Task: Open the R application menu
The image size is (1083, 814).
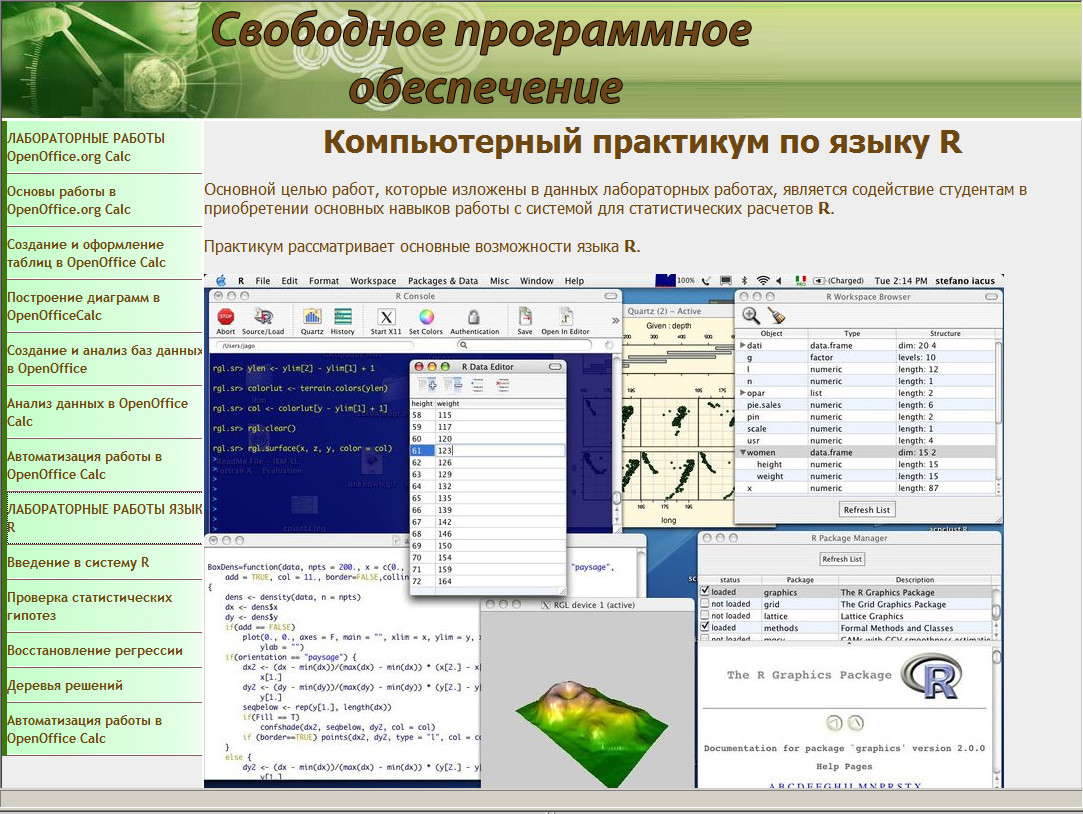Action: pyautogui.click(x=240, y=280)
